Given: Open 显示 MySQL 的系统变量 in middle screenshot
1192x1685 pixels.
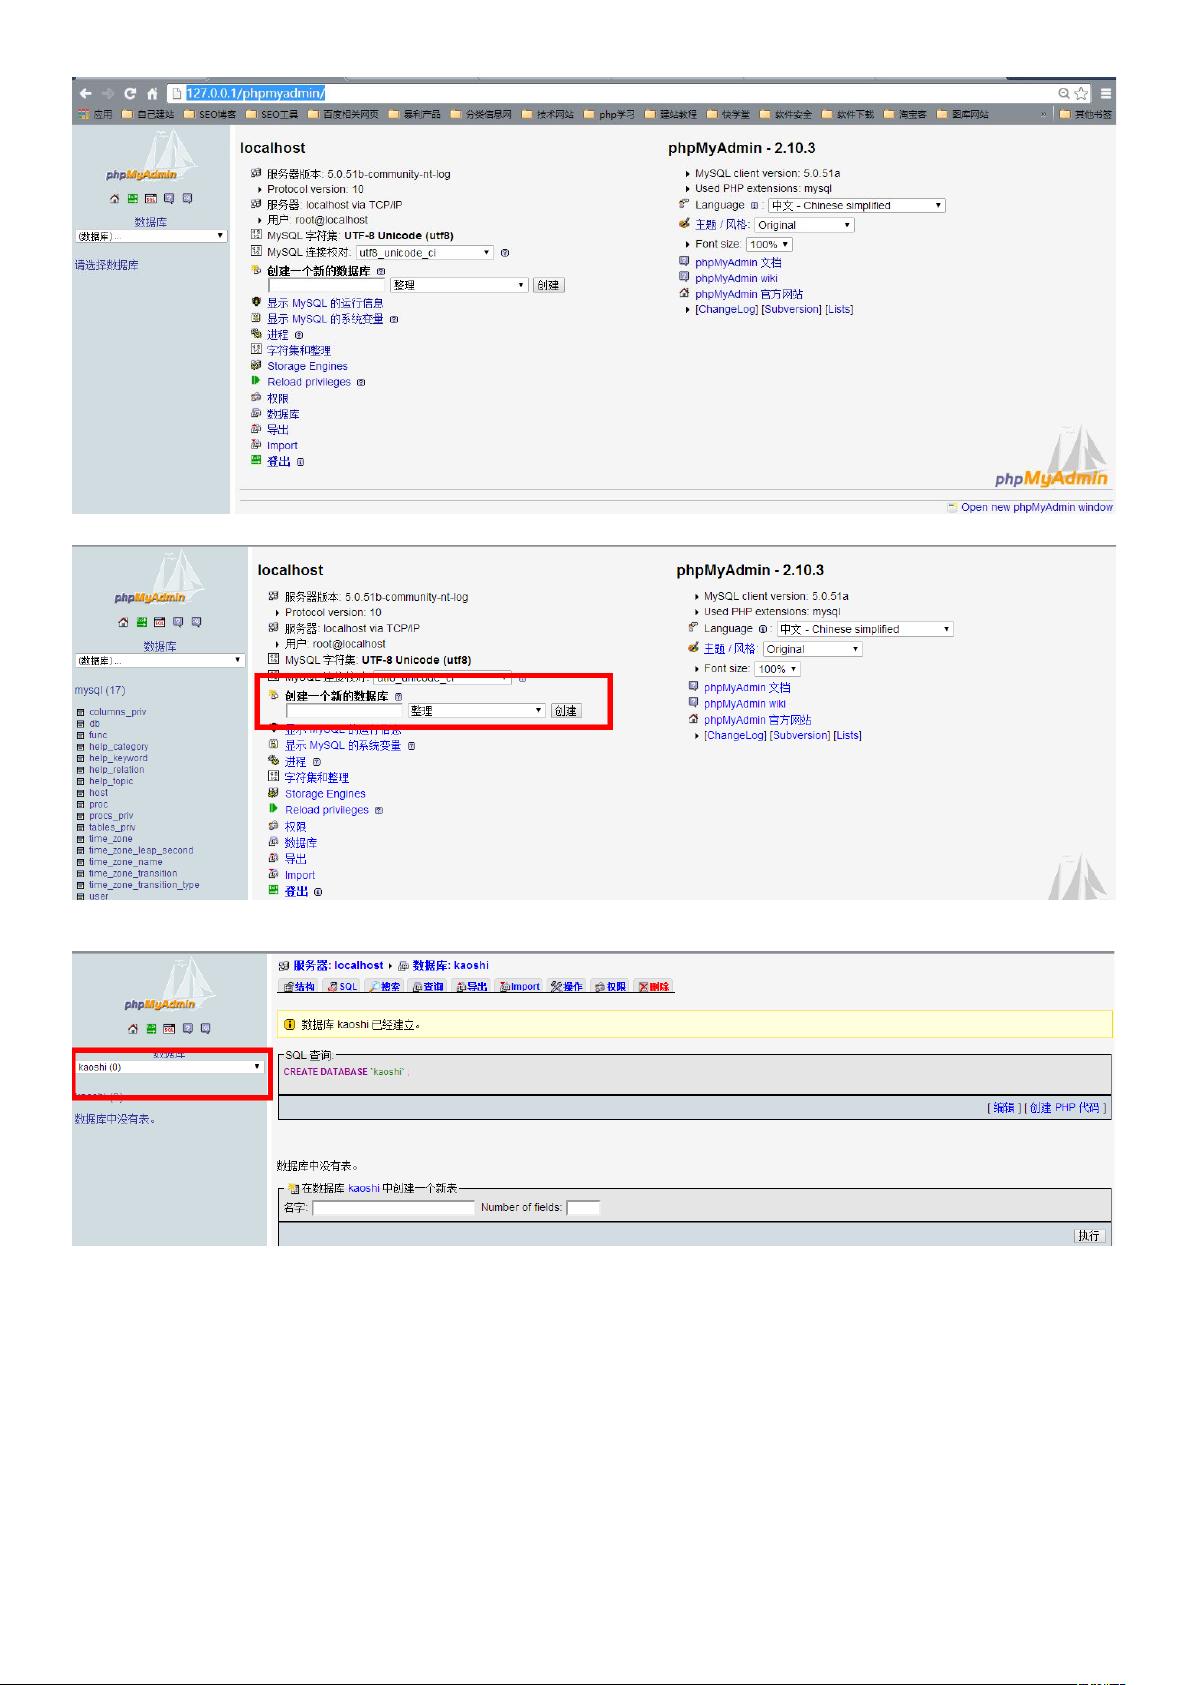Looking at the screenshot, I should point(343,746).
